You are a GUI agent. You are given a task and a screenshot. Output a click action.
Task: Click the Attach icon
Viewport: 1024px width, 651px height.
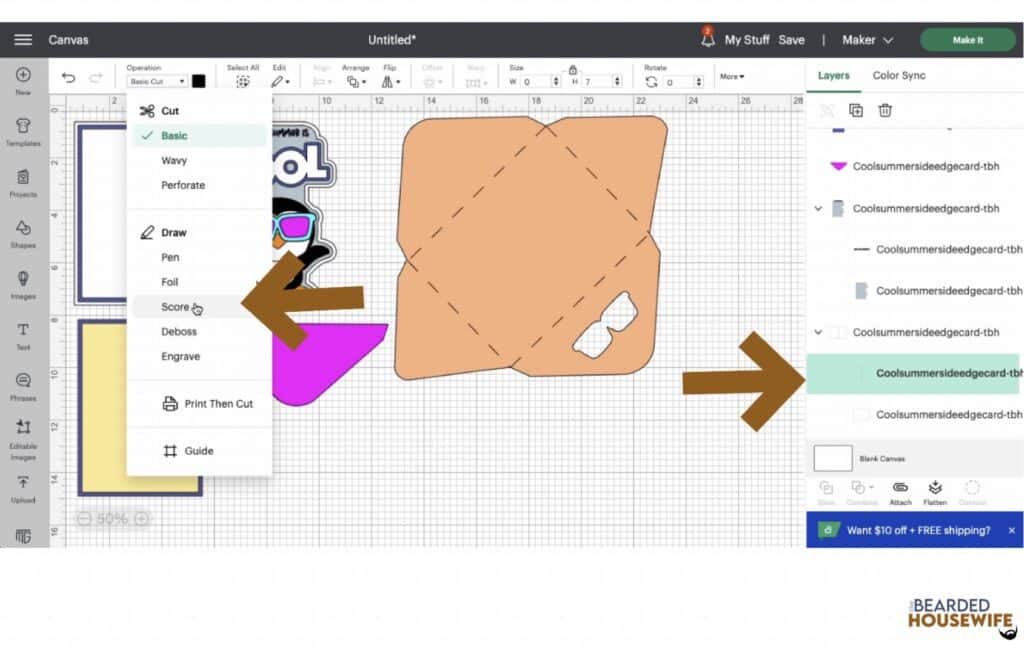(900, 490)
